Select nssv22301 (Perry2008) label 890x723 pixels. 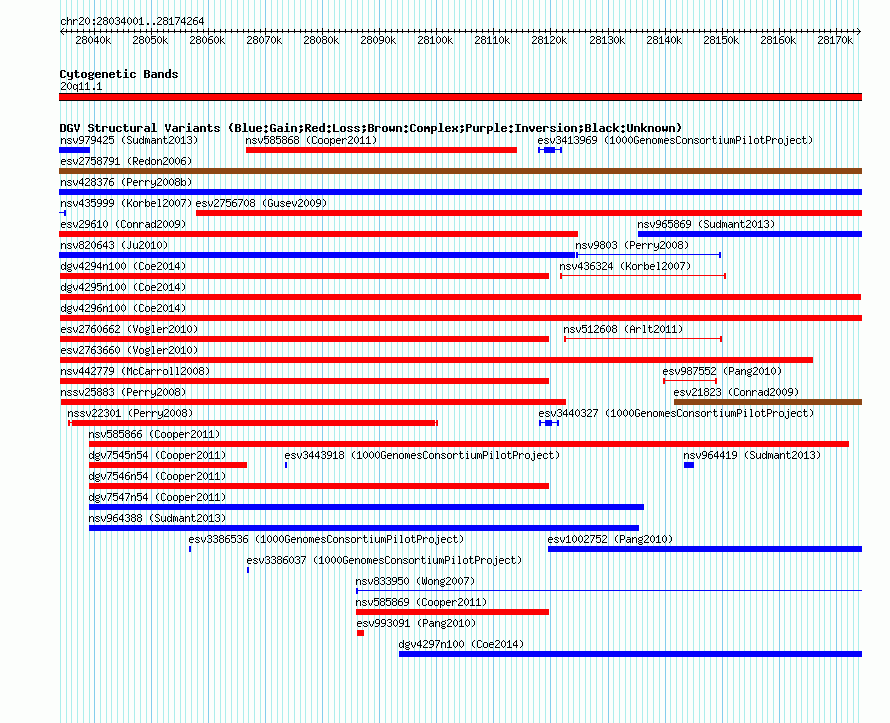(130, 413)
